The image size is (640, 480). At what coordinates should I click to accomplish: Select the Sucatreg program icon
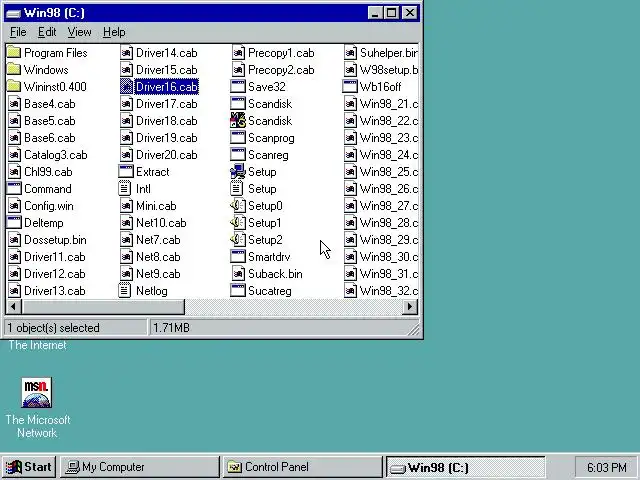click(x=238, y=291)
